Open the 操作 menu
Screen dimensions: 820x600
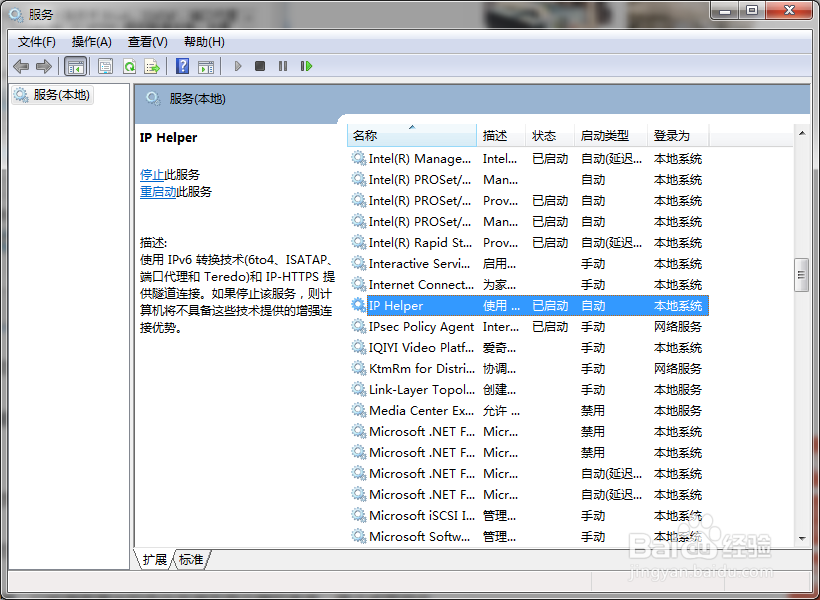coord(91,41)
